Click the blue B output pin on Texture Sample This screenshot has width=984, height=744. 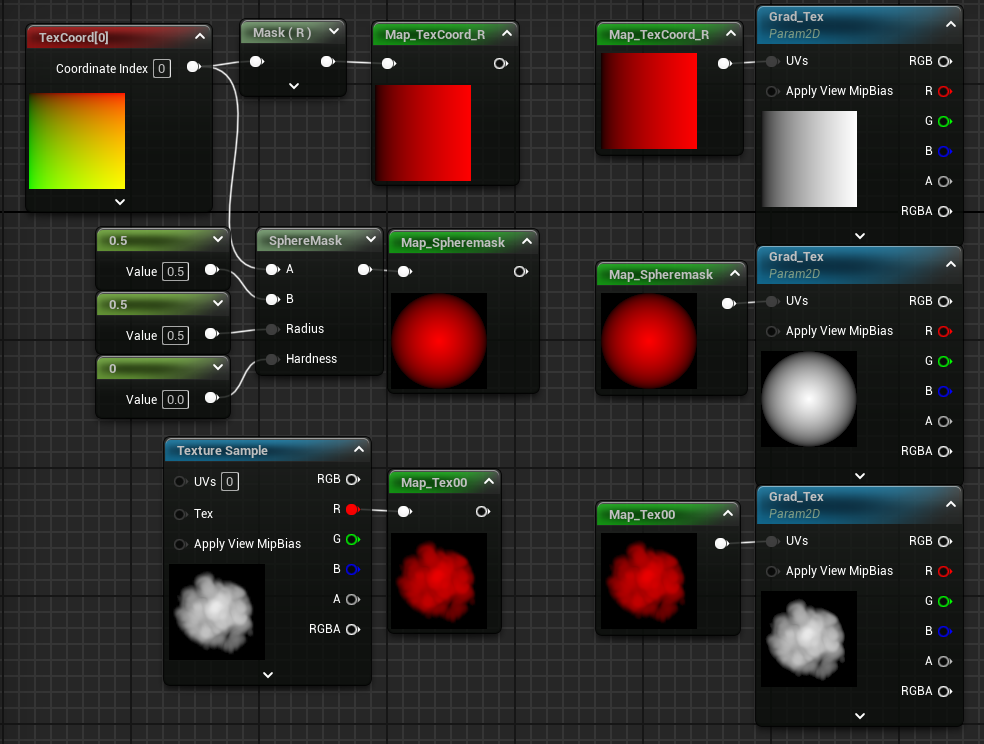pos(351,569)
